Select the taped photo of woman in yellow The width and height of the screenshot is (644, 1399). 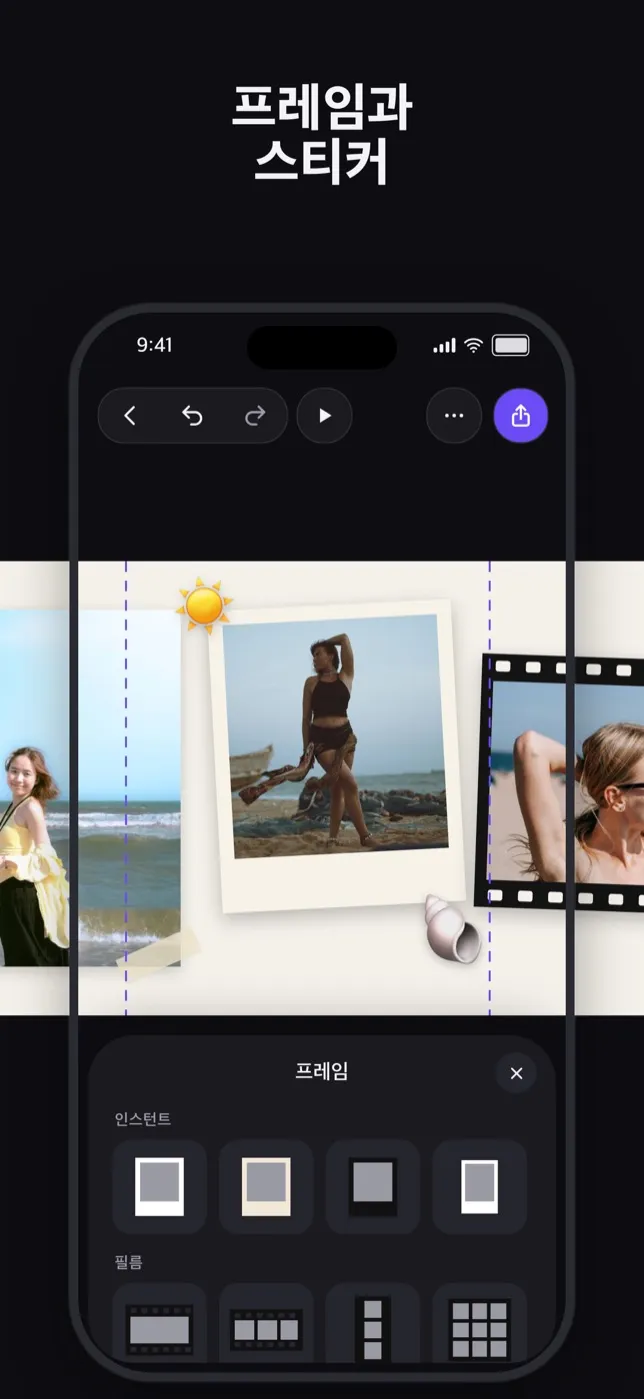(x=90, y=788)
